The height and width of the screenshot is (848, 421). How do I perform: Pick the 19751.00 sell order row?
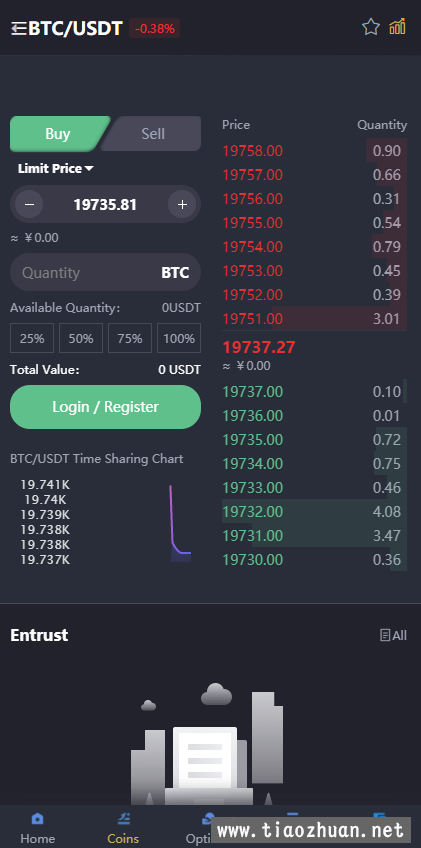point(314,319)
